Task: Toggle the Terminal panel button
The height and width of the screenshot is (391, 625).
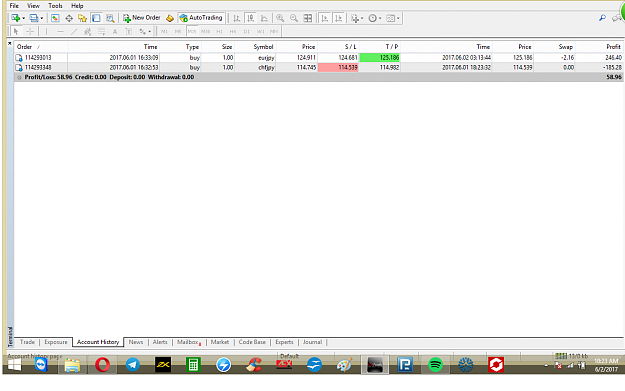Action: (x=96, y=18)
